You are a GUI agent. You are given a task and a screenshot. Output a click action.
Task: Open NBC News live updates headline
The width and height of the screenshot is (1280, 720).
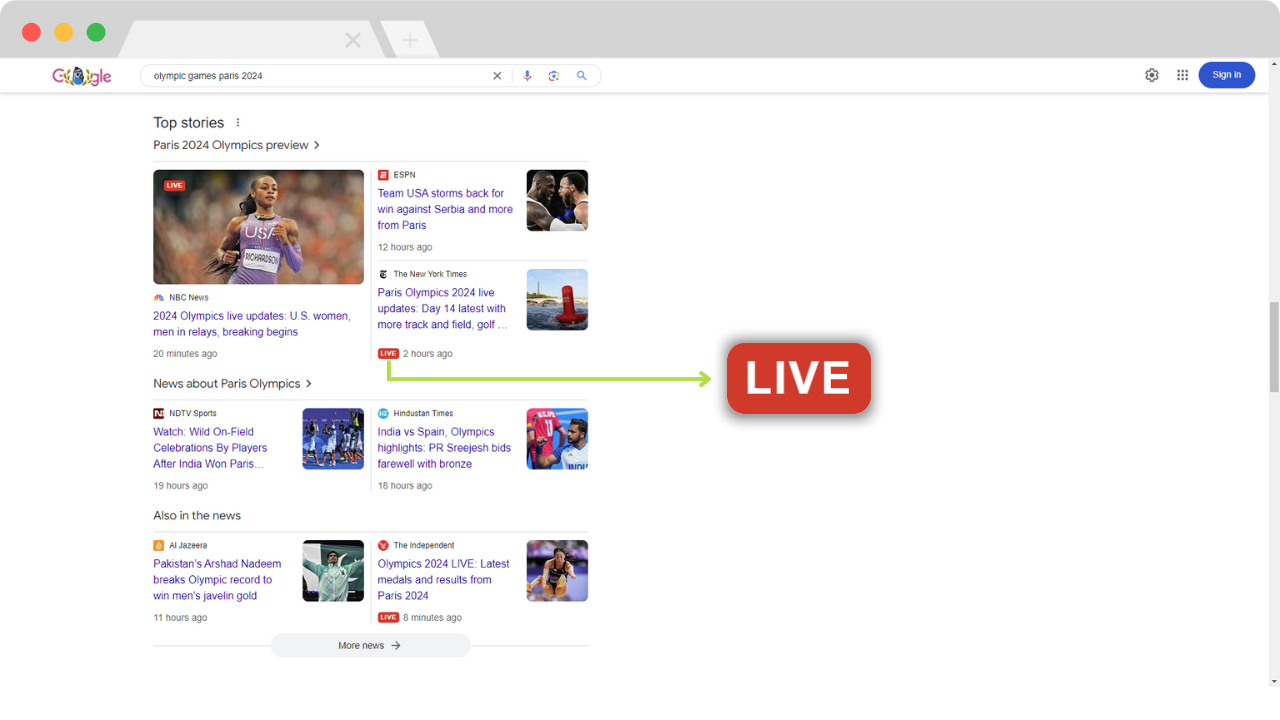click(x=252, y=324)
